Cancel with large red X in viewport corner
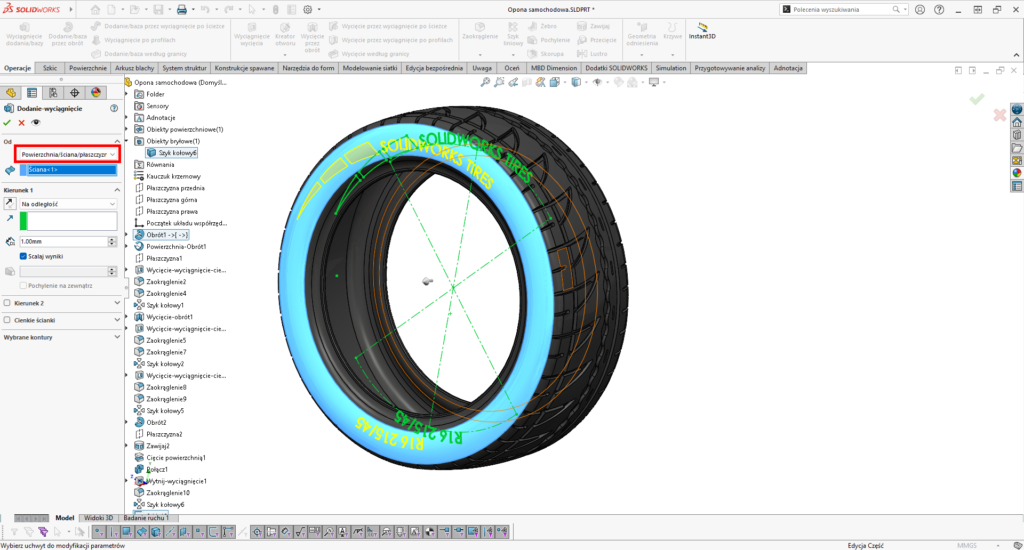The width and height of the screenshot is (1024, 550). coord(1000,115)
